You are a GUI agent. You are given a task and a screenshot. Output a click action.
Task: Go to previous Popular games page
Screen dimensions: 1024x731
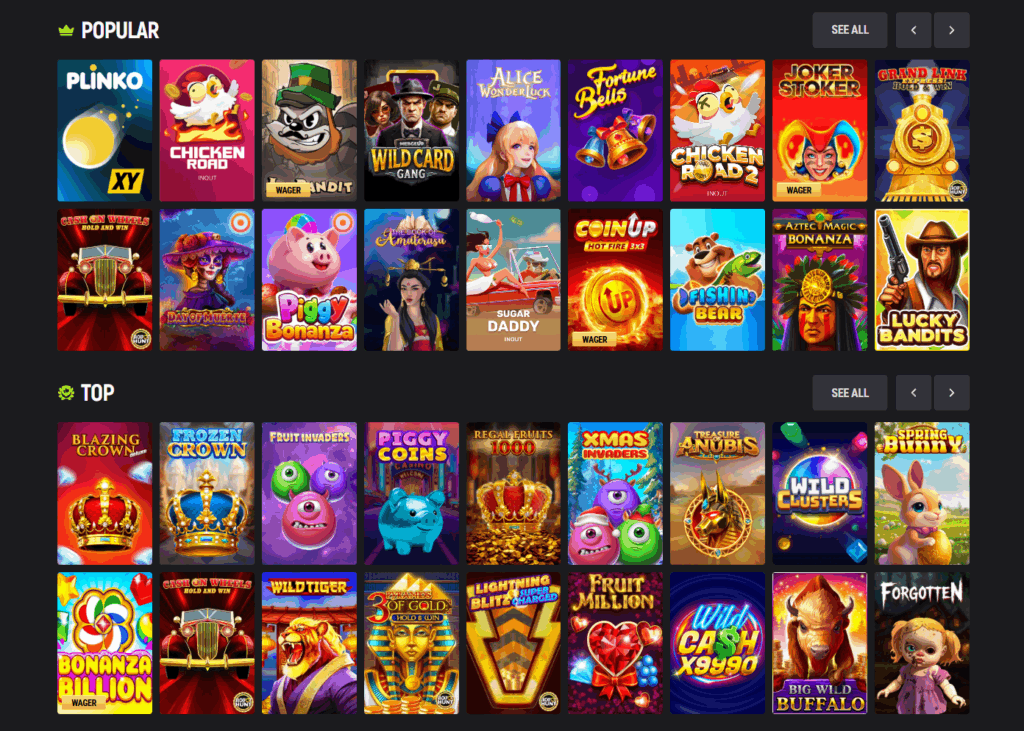coord(914,30)
